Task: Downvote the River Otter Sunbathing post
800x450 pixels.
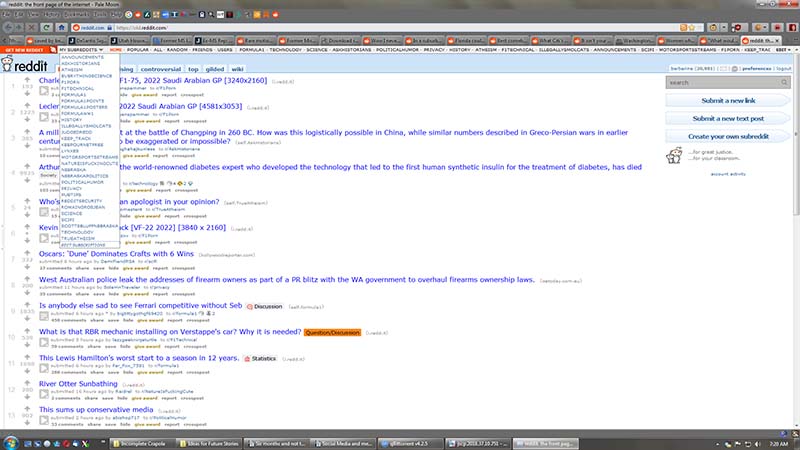Action: tap(27, 396)
